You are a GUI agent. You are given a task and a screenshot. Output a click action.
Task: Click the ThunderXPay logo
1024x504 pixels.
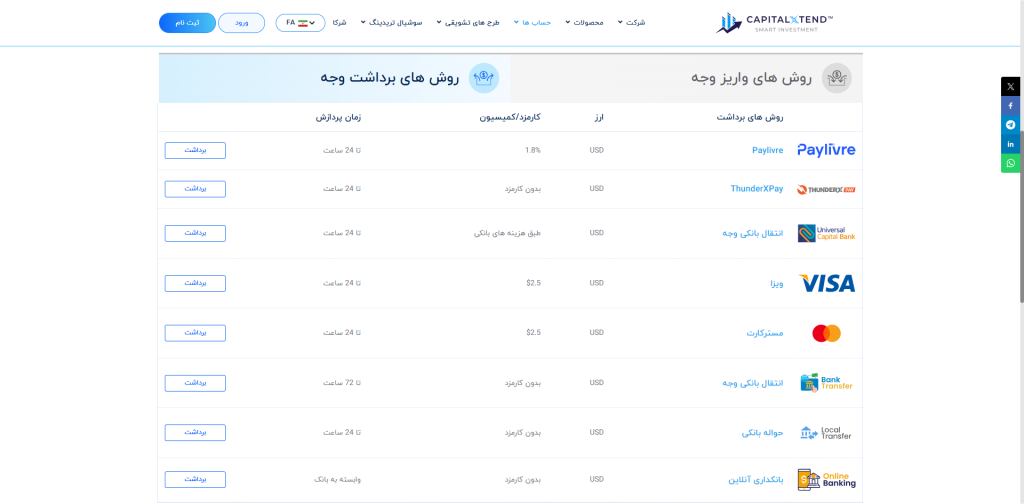tap(826, 189)
